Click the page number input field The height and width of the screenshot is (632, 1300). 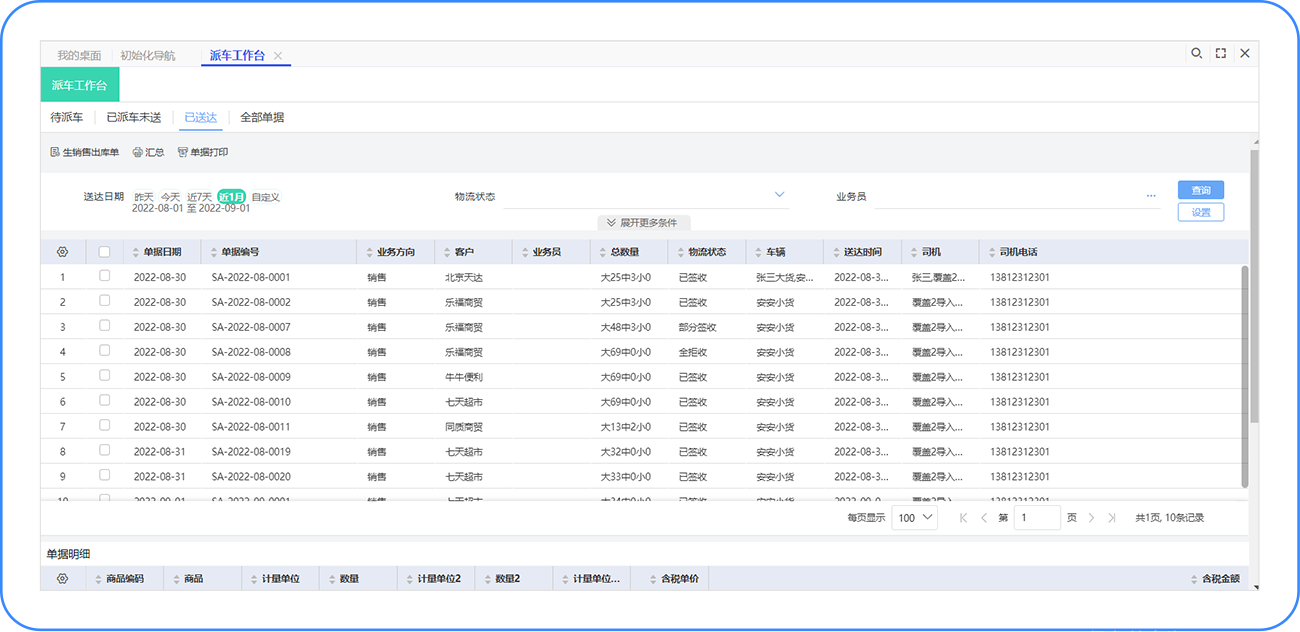[1037, 518]
